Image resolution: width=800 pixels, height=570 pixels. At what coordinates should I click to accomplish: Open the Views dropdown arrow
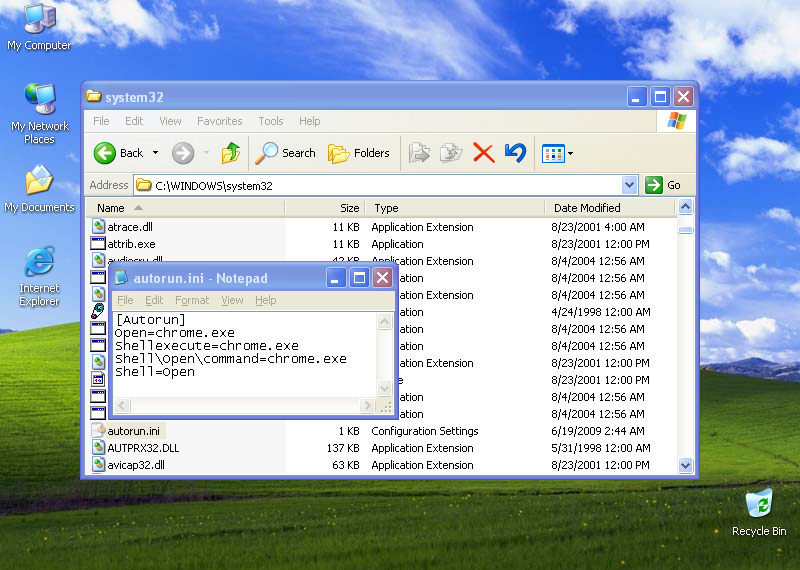click(x=570, y=153)
